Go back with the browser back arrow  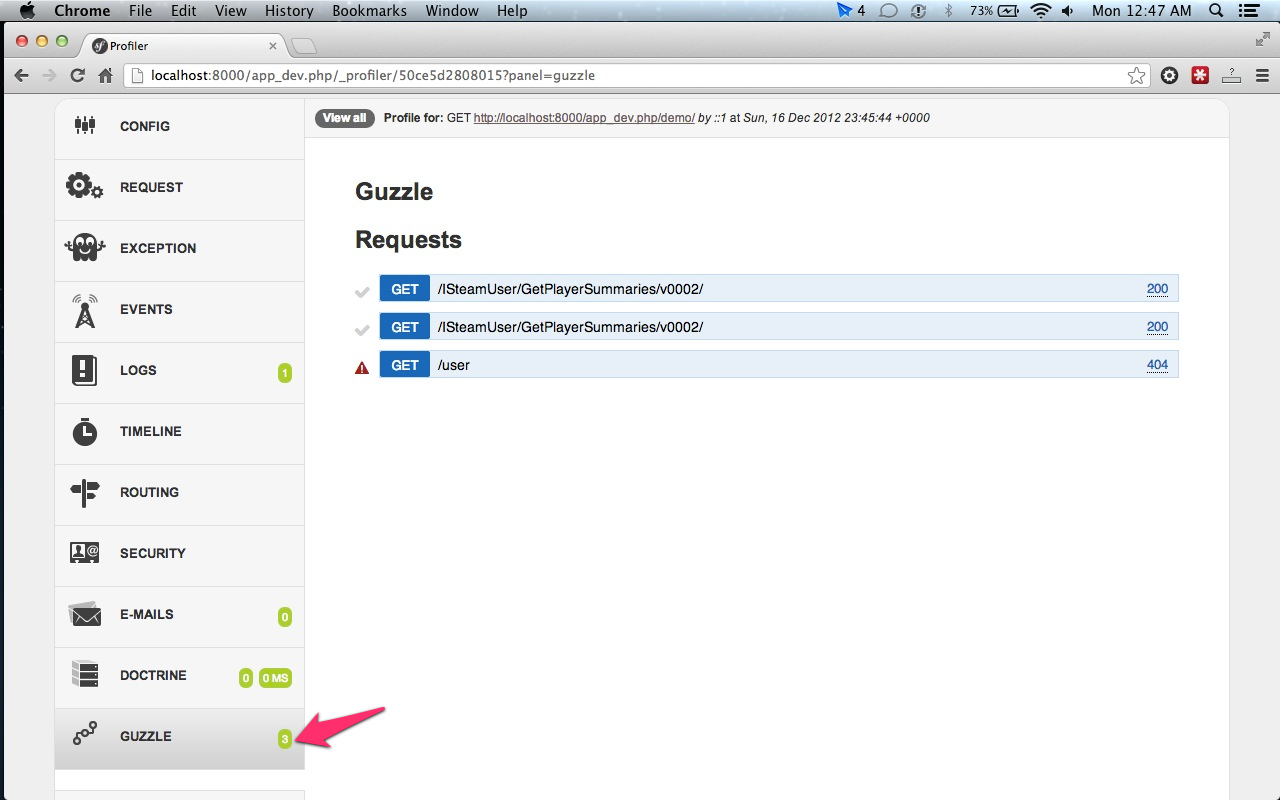21,75
